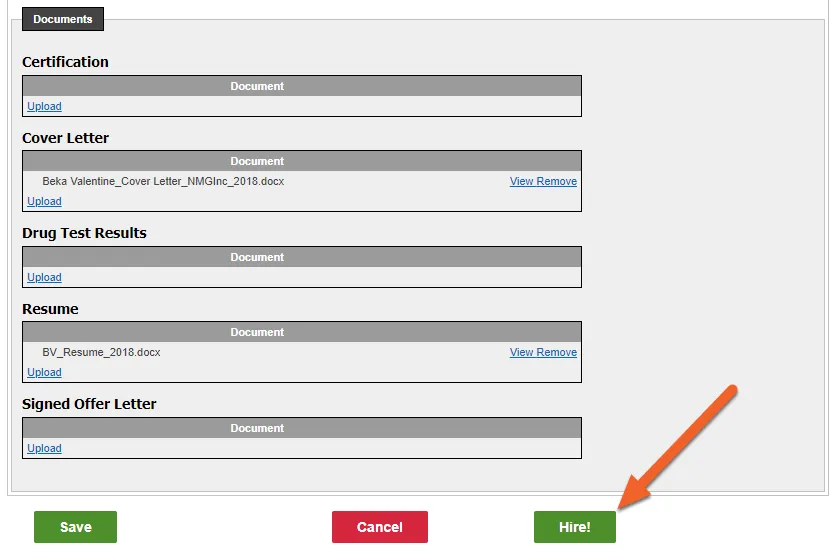The width and height of the screenshot is (838, 555).
Task: Select the Documents tab label
Action: [63, 19]
